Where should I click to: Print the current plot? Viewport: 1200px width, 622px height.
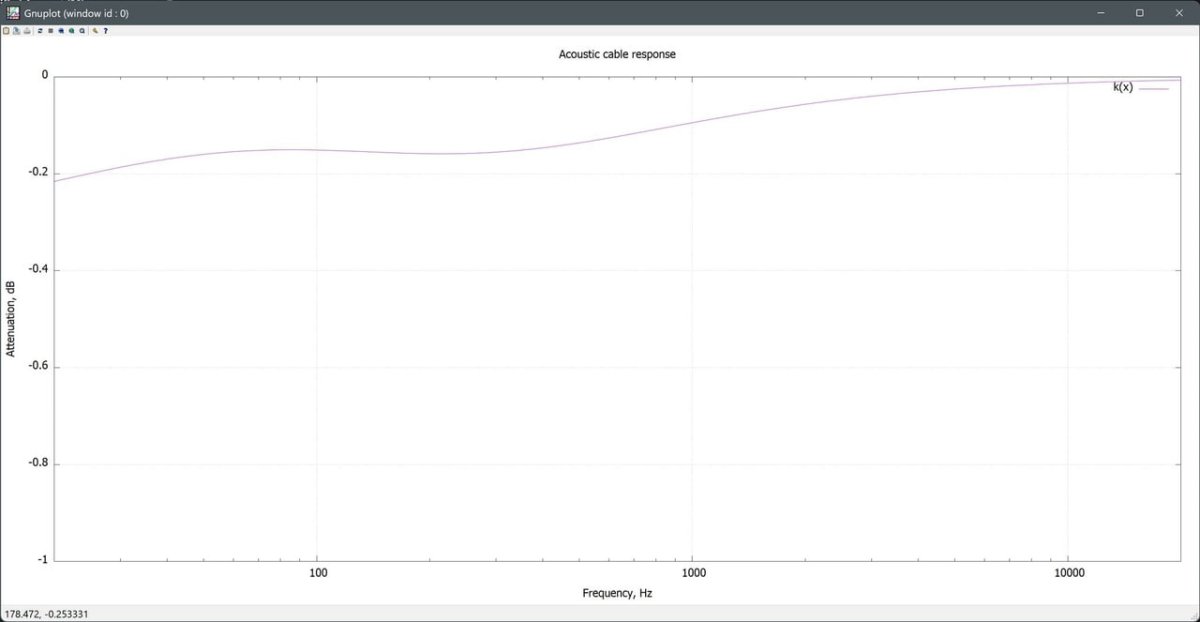16,31
